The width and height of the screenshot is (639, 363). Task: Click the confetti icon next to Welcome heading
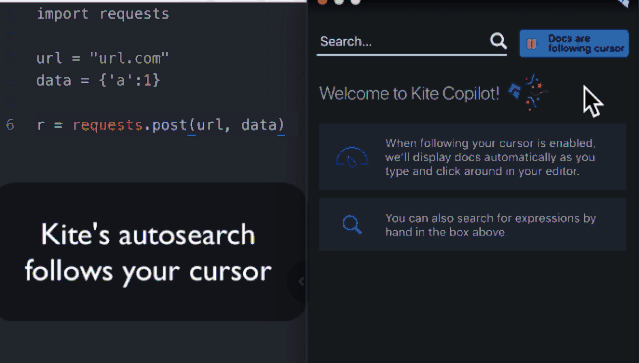(x=529, y=92)
